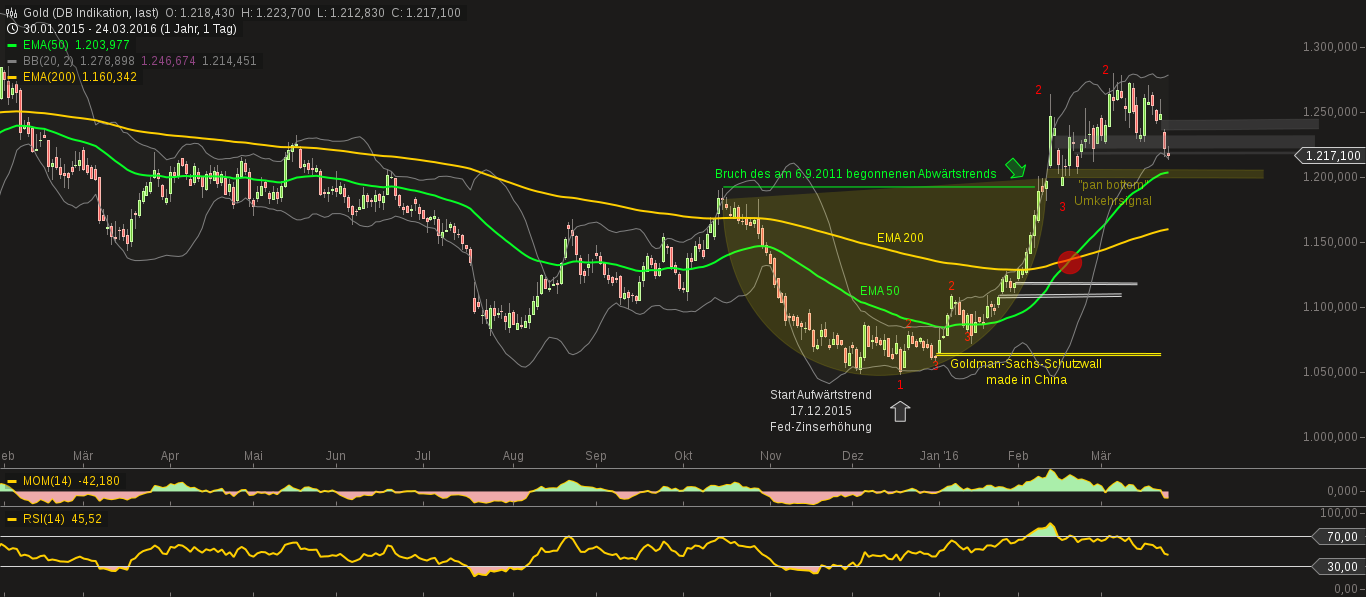Click the candlestick chart icon beside Gold title

click(10, 12)
